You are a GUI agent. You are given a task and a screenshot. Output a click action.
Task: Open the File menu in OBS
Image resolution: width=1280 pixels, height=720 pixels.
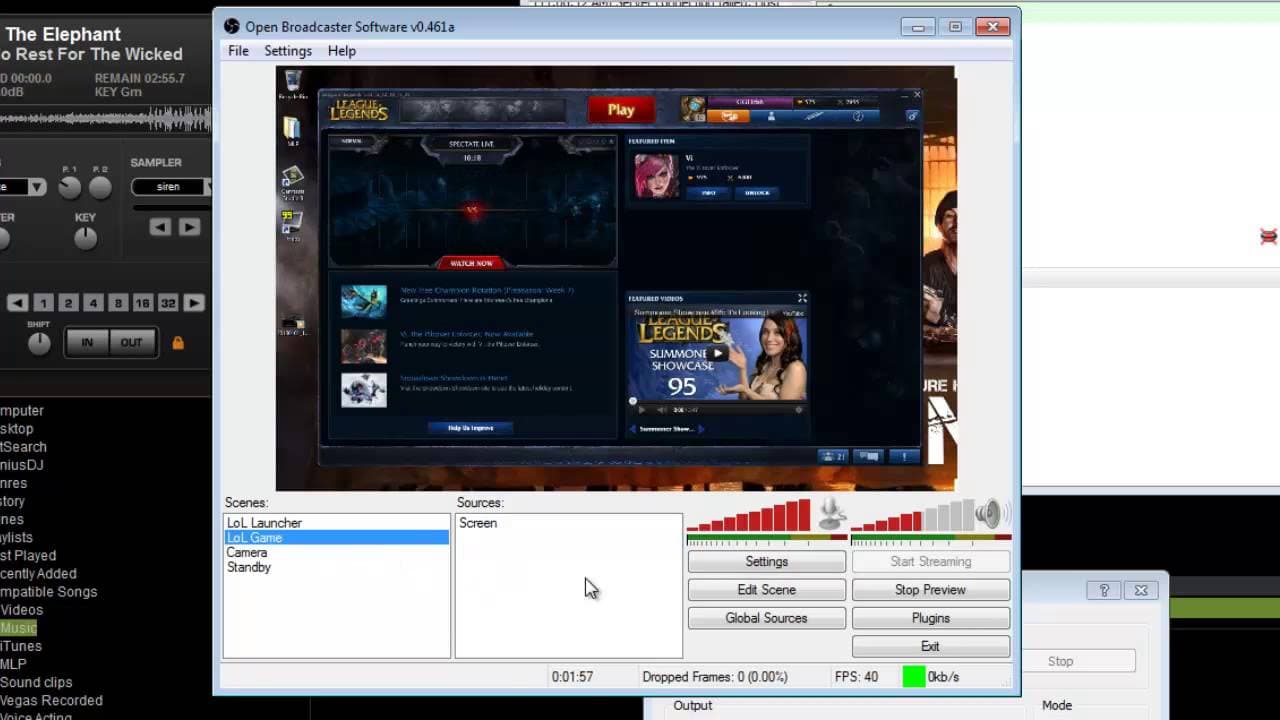(238, 51)
